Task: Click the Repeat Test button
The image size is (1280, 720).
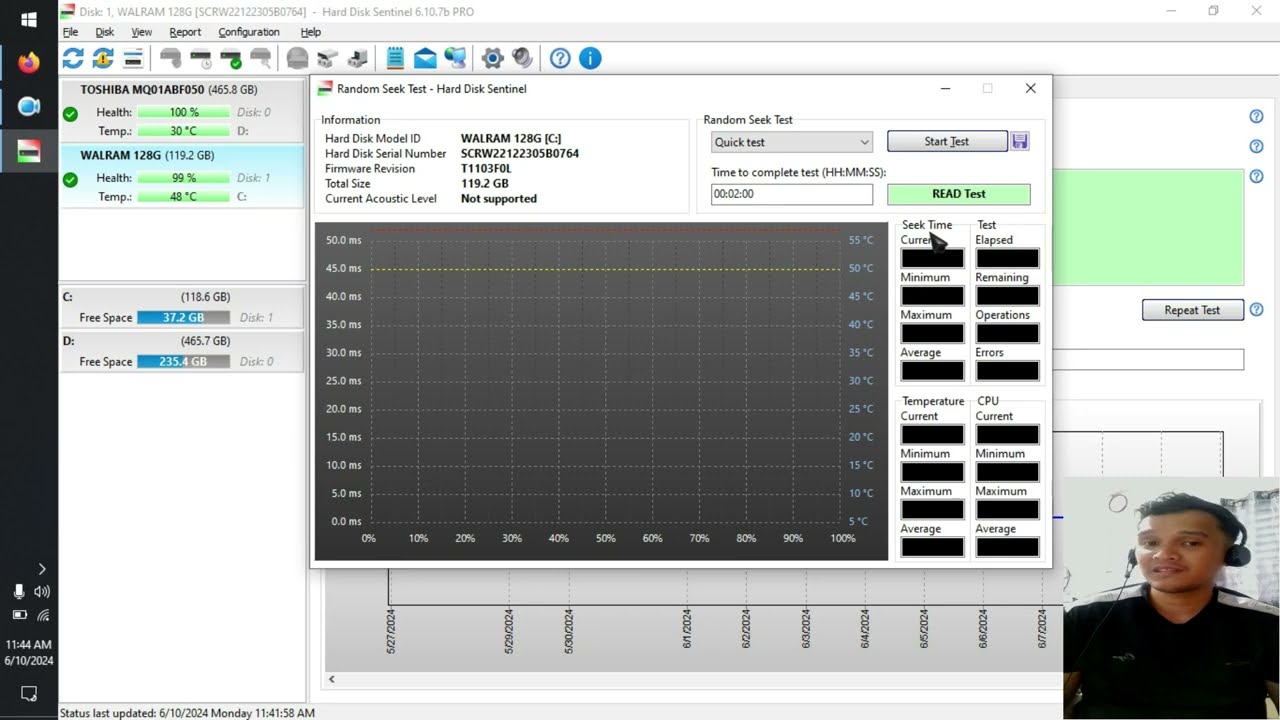Action: (x=1192, y=310)
